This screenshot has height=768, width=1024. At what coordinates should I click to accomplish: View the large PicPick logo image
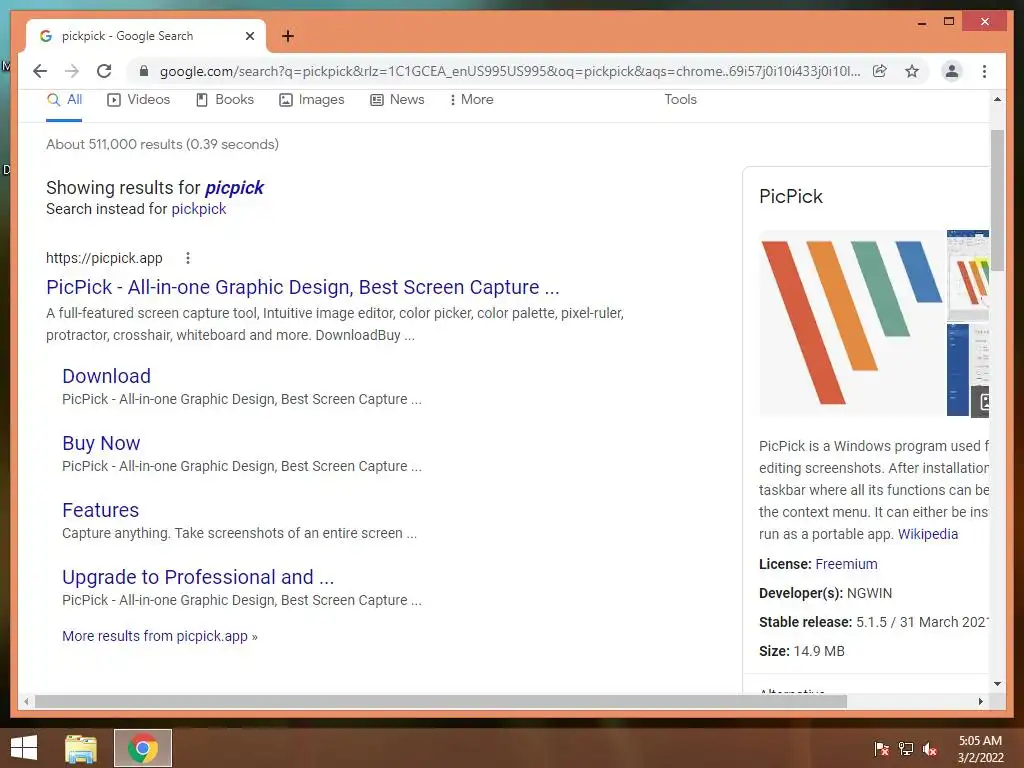tap(852, 323)
